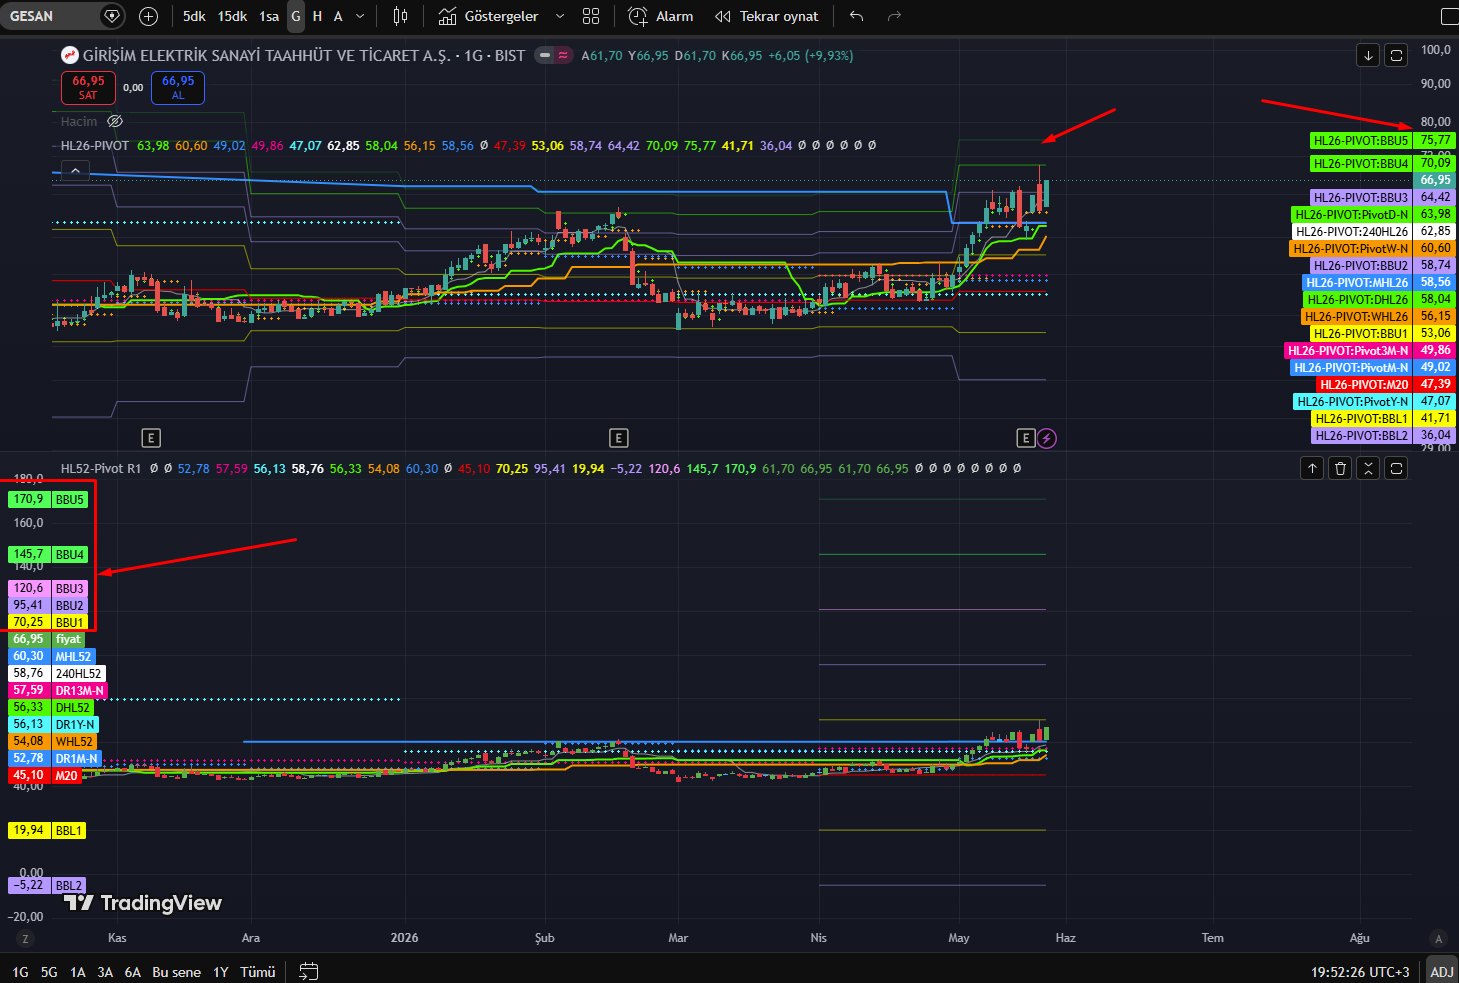Image resolution: width=1459 pixels, height=983 pixels.
Task: Click the HL52-Pivot R1 legend title
Action: (x=101, y=468)
